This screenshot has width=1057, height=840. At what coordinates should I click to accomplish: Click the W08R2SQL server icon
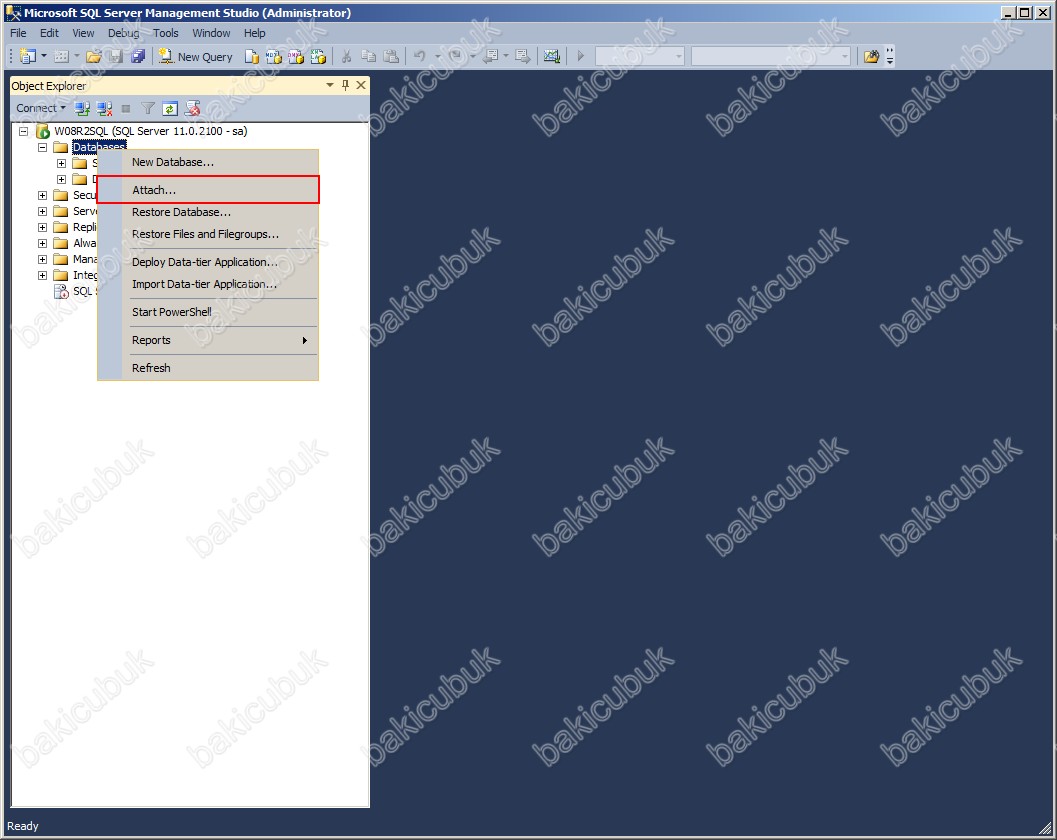point(43,131)
